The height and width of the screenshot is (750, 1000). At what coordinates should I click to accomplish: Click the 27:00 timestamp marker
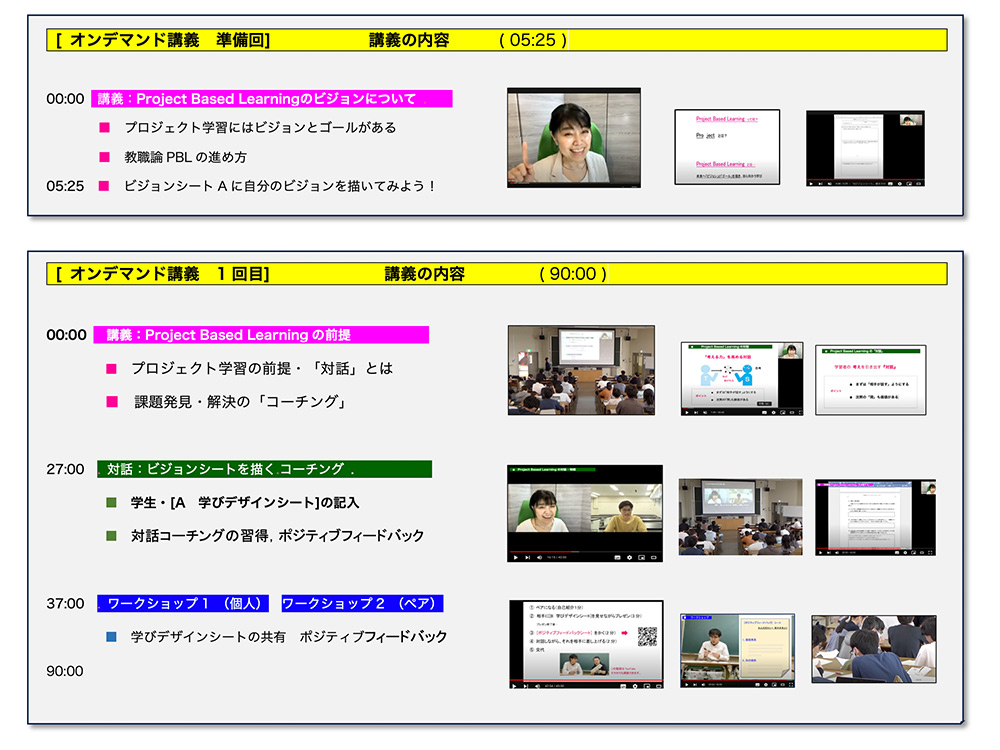65,469
